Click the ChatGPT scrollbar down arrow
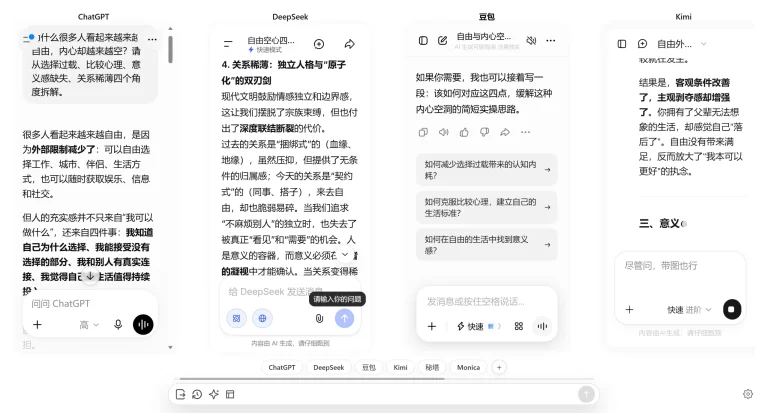Screen dimensions: 768x413 click(x=170, y=347)
